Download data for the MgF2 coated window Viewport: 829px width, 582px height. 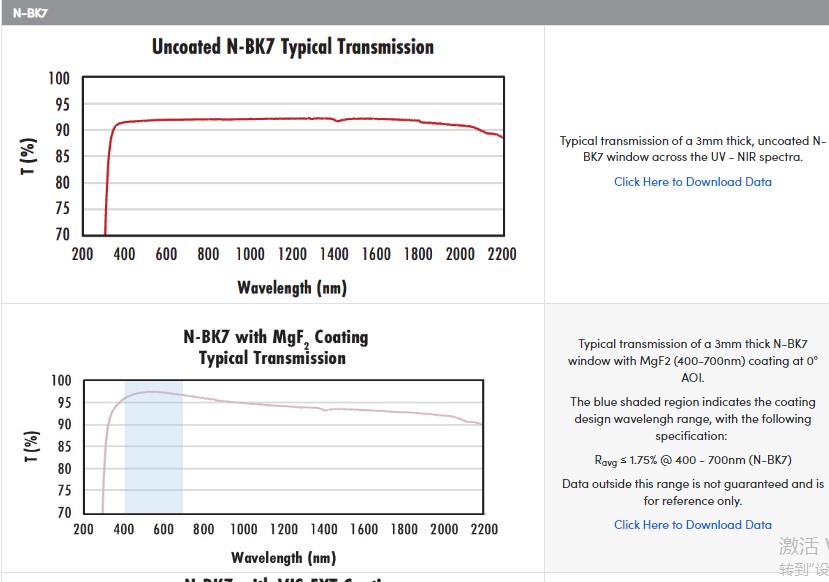(x=692, y=525)
